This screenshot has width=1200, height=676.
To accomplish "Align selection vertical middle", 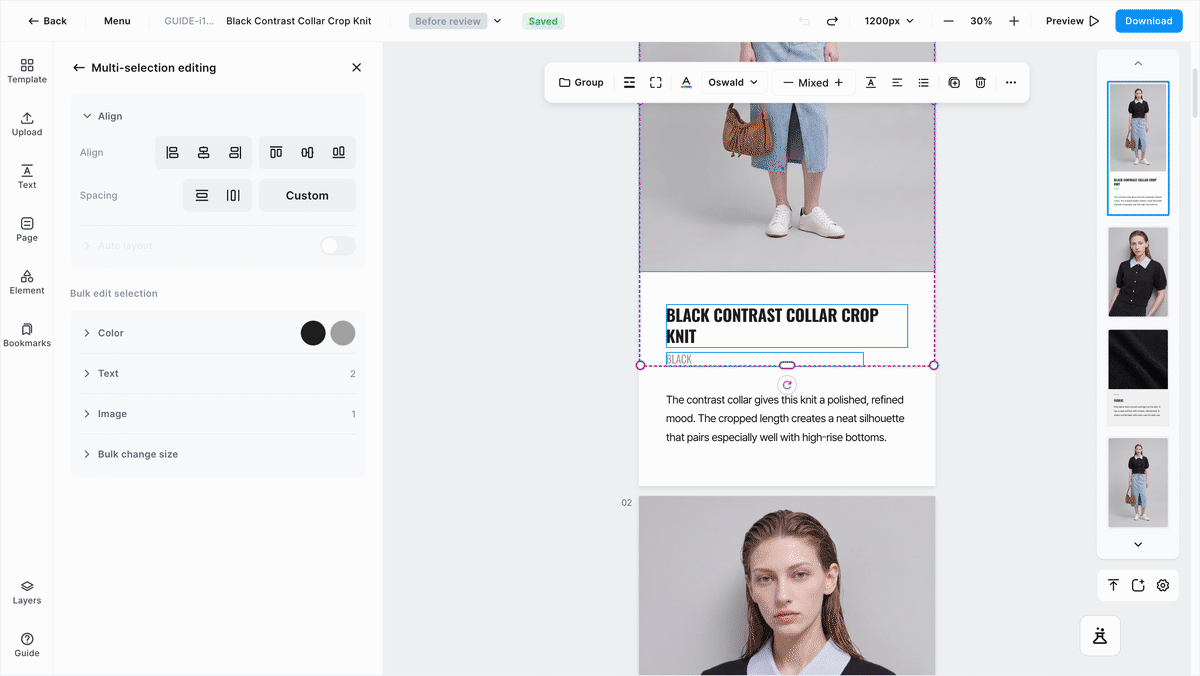I will click(x=307, y=153).
